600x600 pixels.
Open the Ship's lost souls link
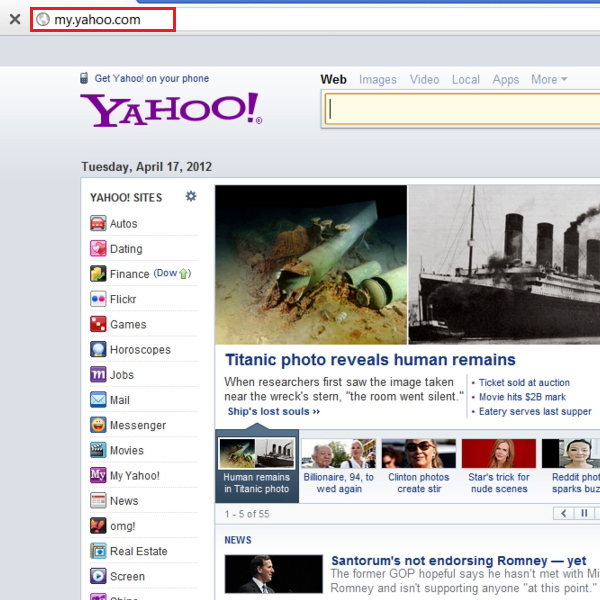point(274,412)
